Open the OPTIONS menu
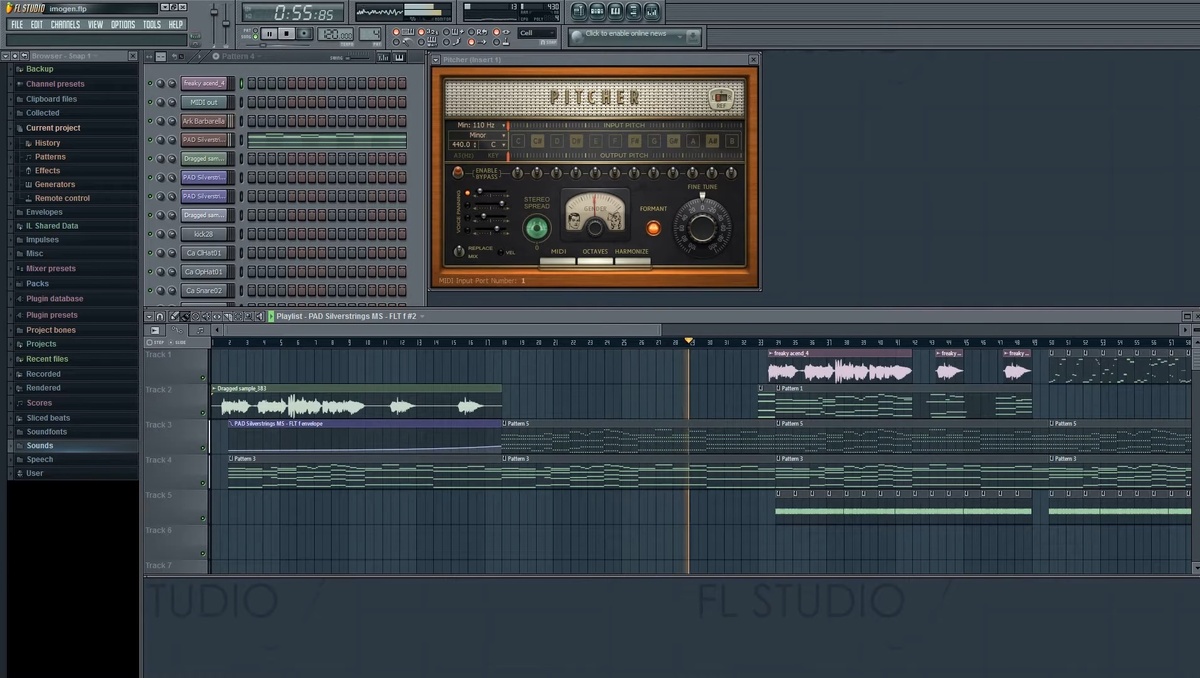The width and height of the screenshot is (1200, 678). [x=123, y=24]
